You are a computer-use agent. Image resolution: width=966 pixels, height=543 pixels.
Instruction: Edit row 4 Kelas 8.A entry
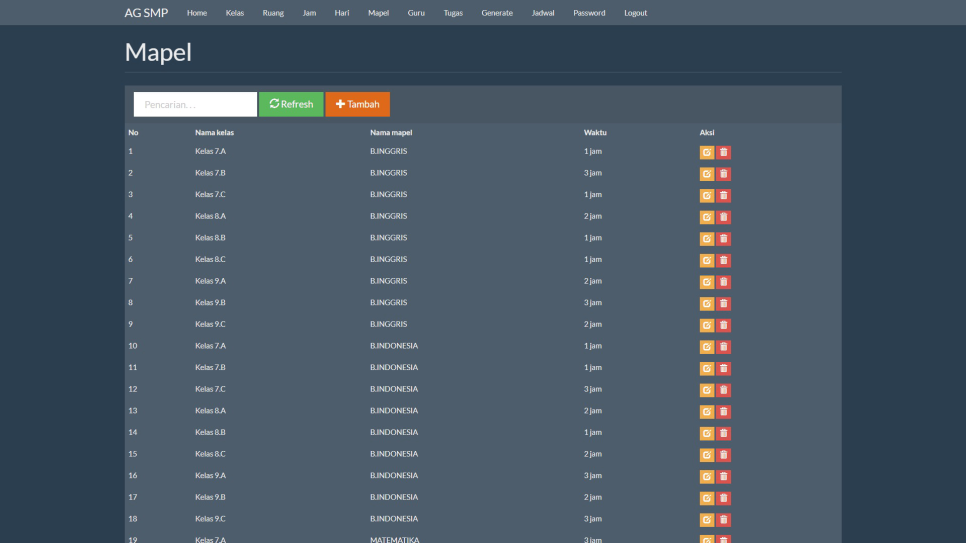(707, 217)
